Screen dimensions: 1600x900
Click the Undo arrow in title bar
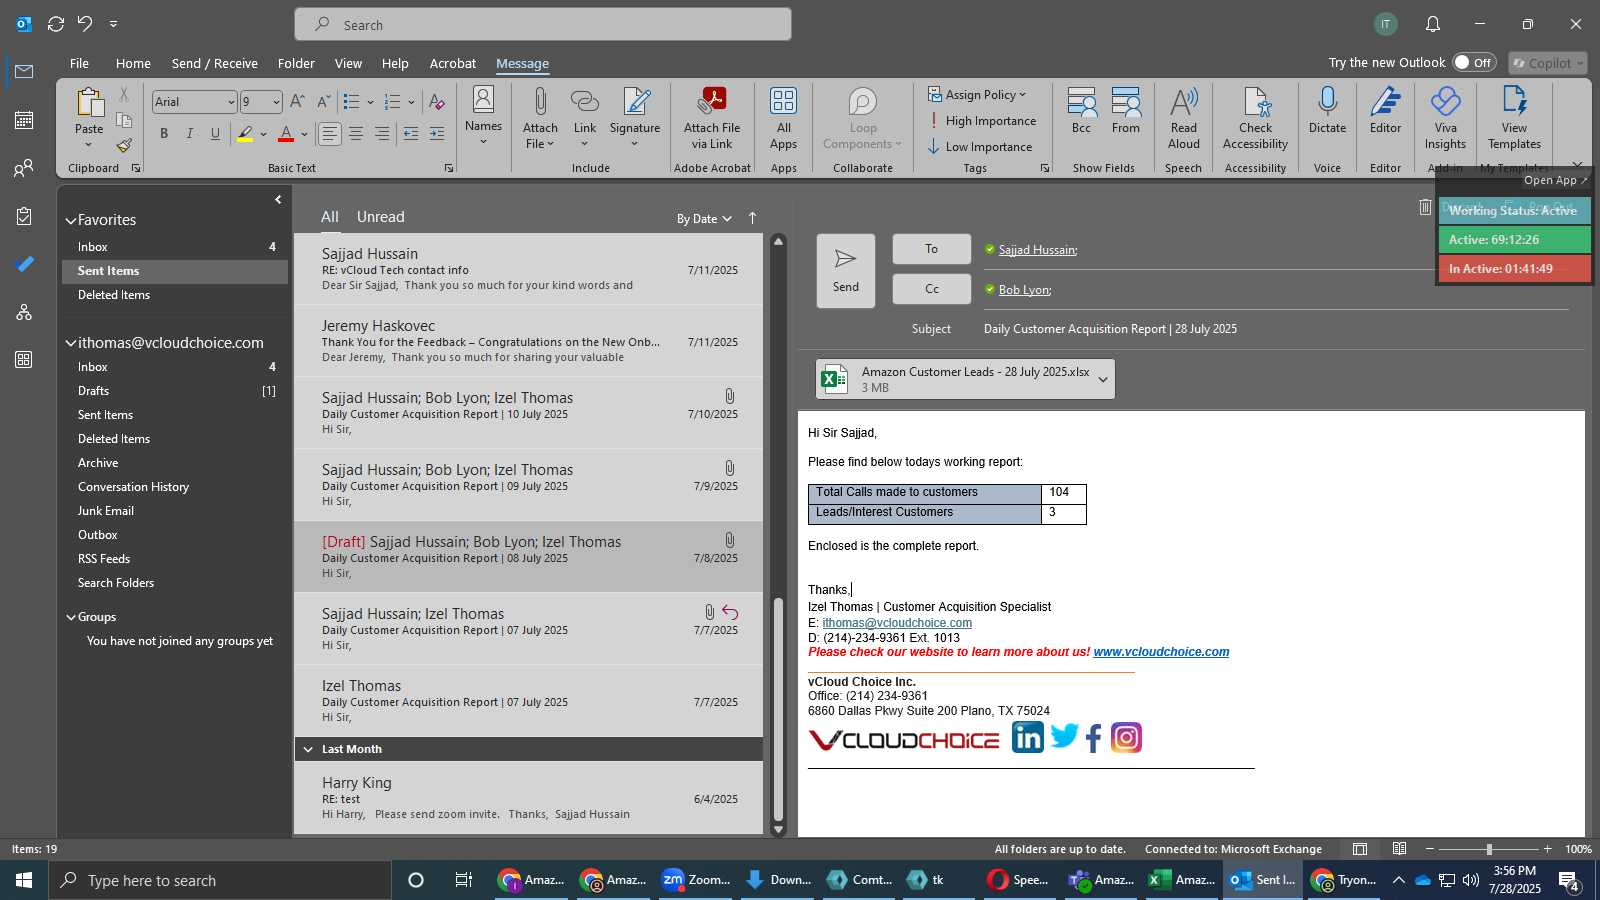86,23
